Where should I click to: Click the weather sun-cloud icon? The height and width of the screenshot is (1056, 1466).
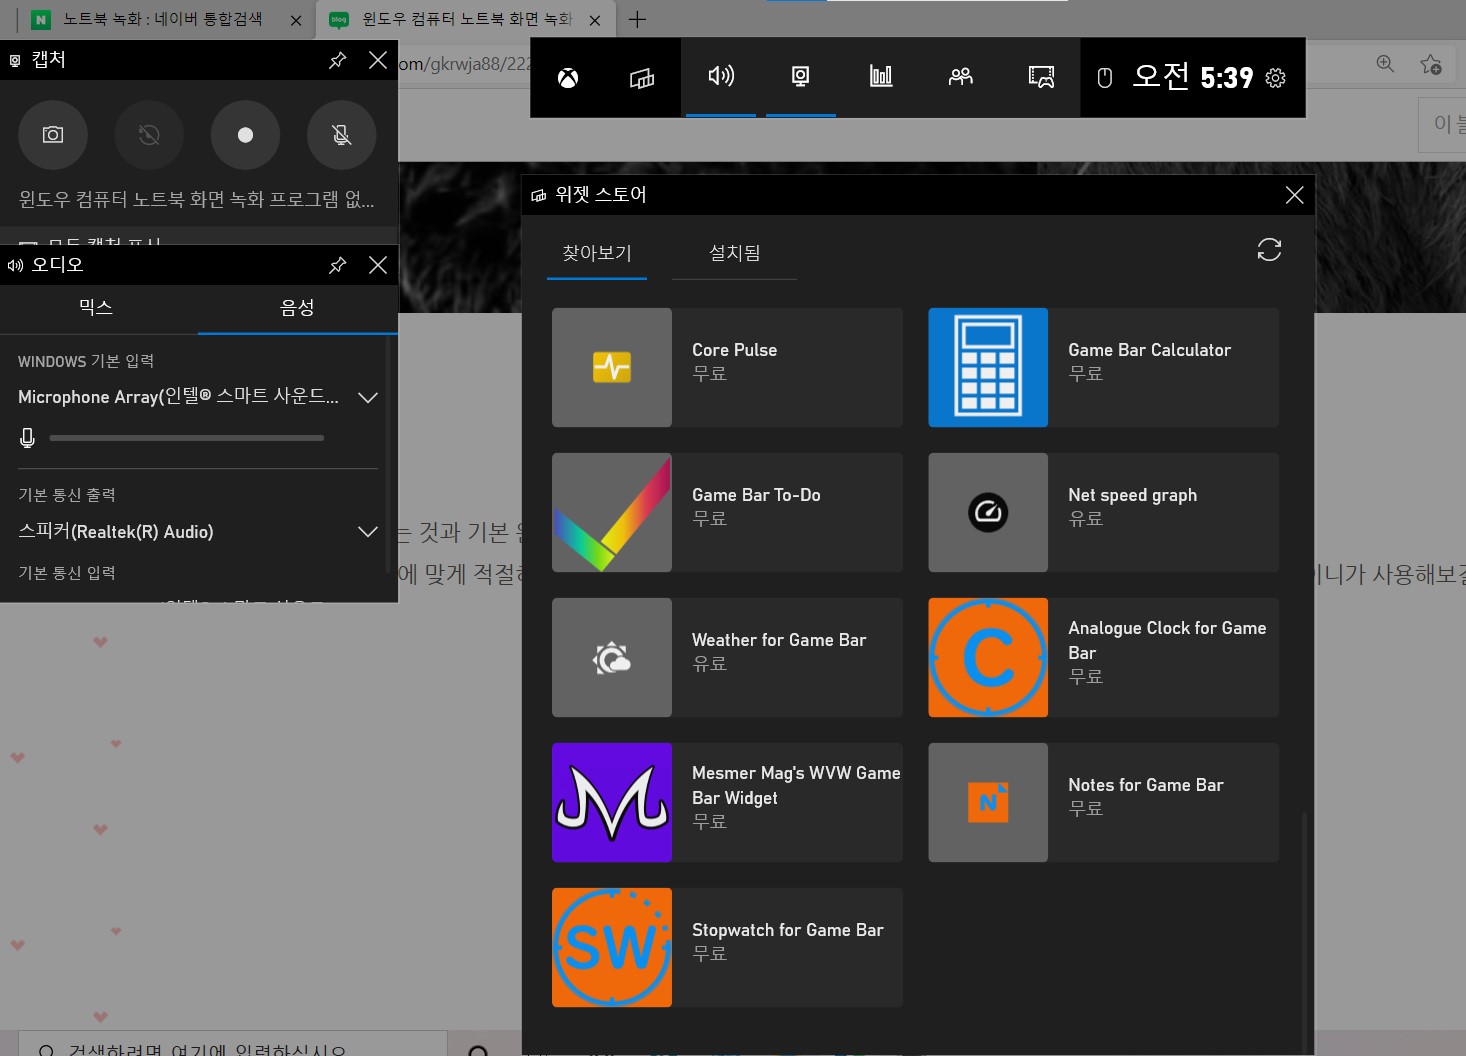point(612,657)
